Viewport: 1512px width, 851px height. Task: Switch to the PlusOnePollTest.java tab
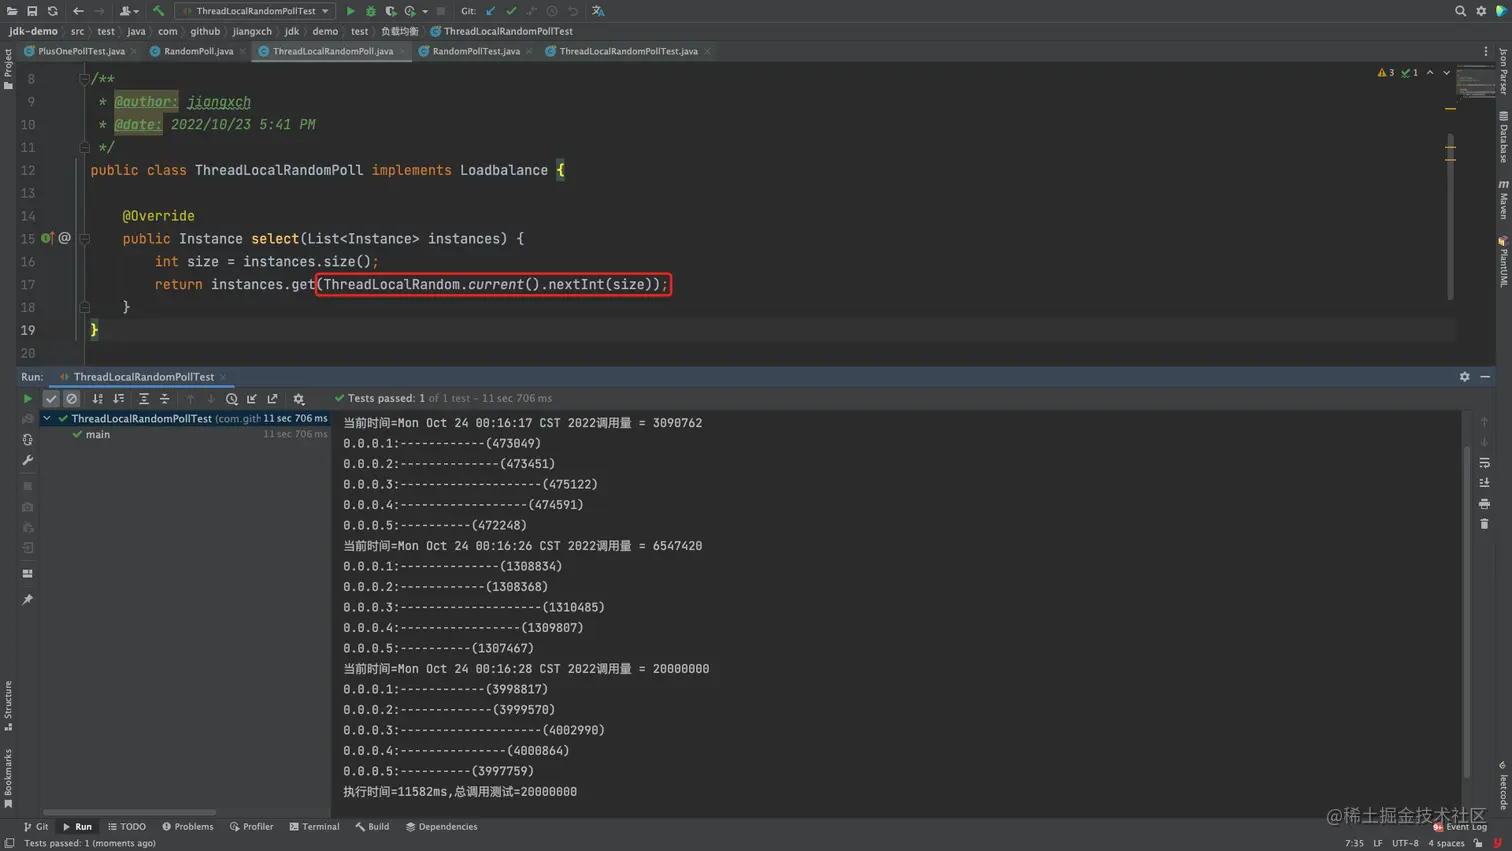coord(81,51)
